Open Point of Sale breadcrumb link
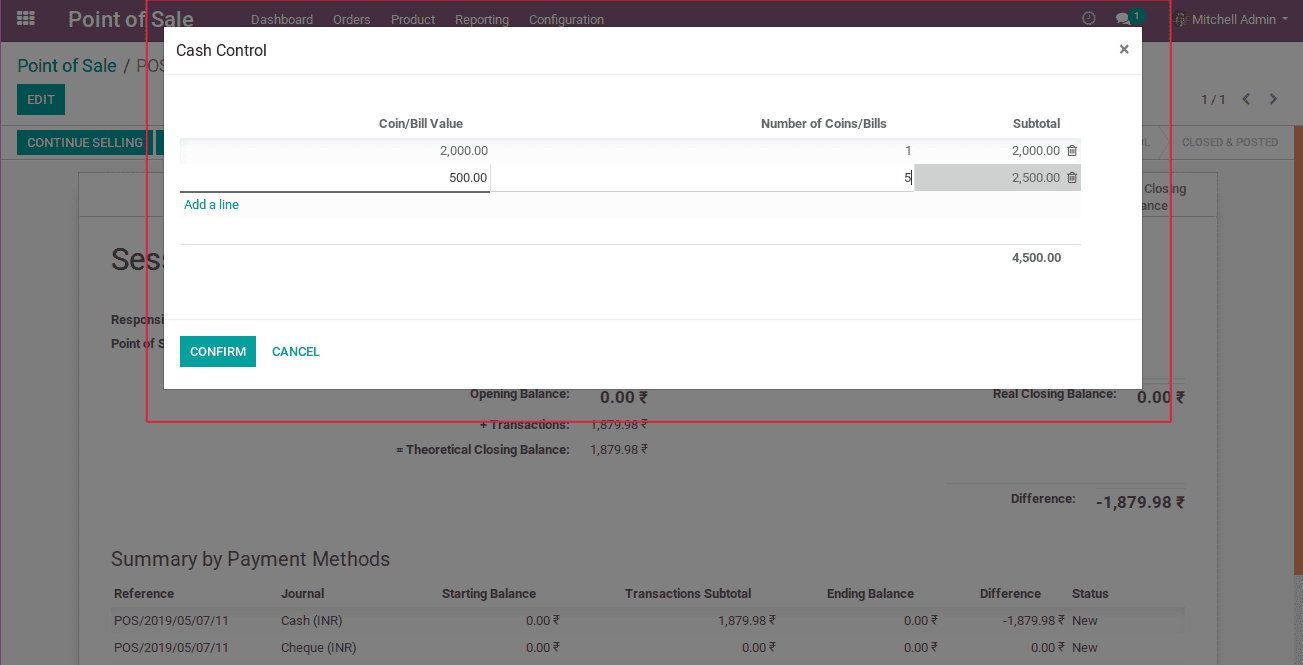Screen dimensions: 1303x665 click(67, 65)
